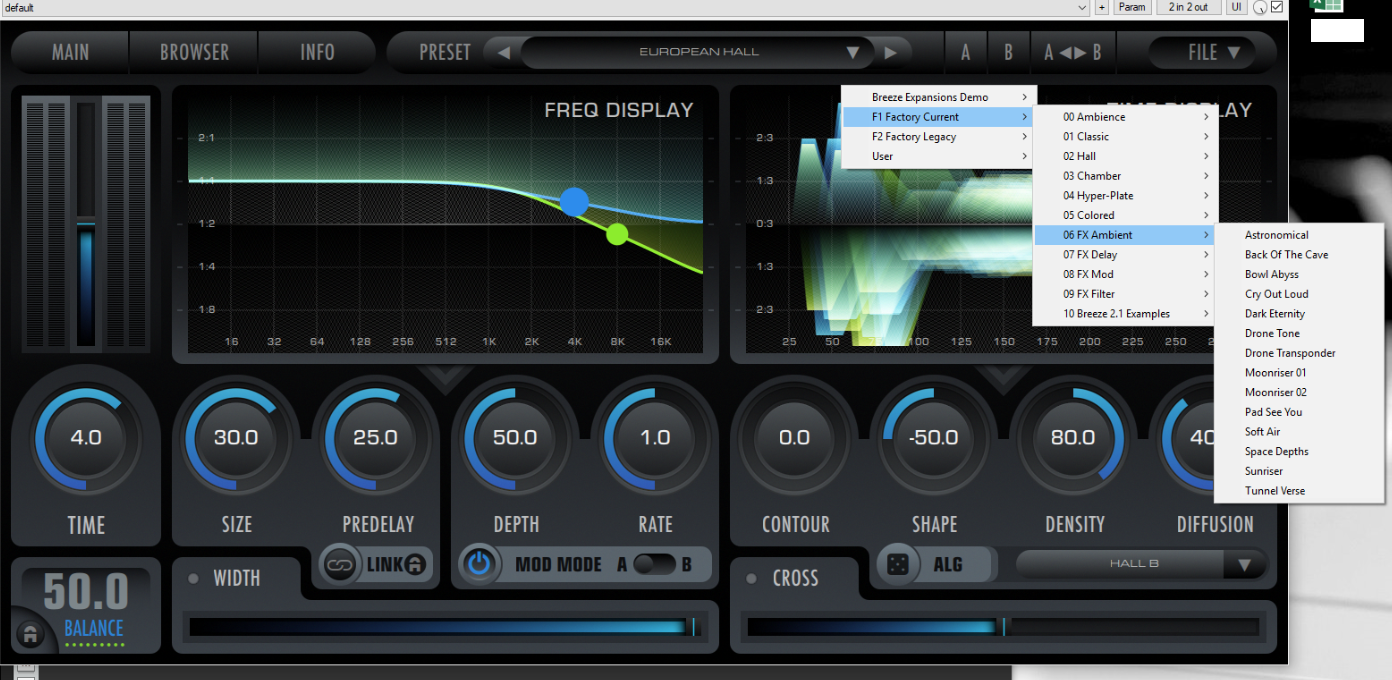Click the next preset right arrow
This screenshot has height=680, width=1392.
pyautogui.click(x=890, y=52)
